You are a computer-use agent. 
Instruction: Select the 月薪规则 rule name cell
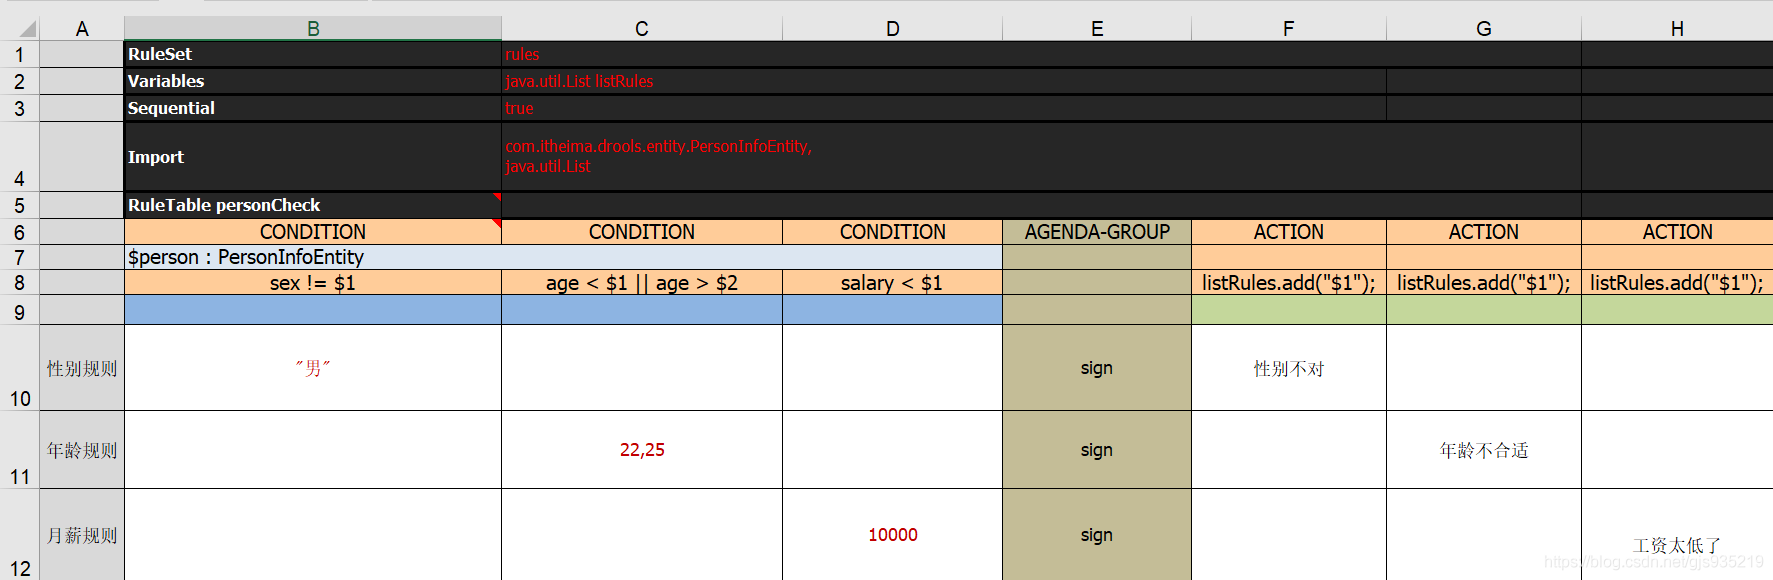pyautogui.click(x=82, y=535)
